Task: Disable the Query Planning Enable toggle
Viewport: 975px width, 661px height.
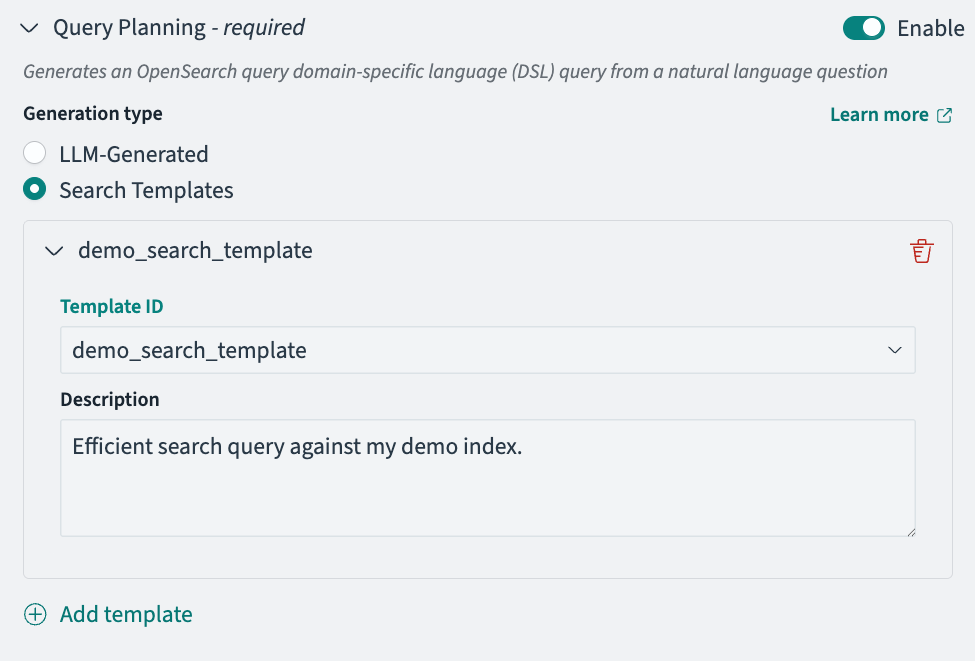Action: pos(864,28)
